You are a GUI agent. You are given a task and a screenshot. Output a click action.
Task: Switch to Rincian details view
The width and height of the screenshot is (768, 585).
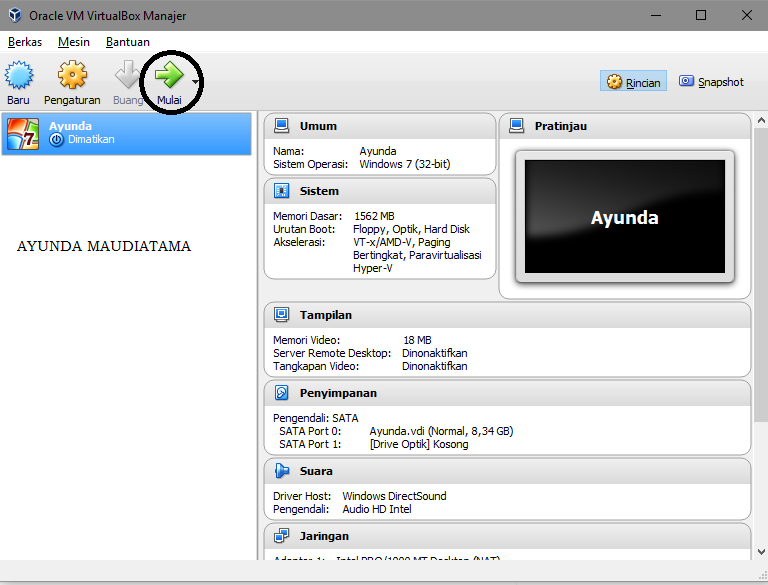(x=633, y=82)
